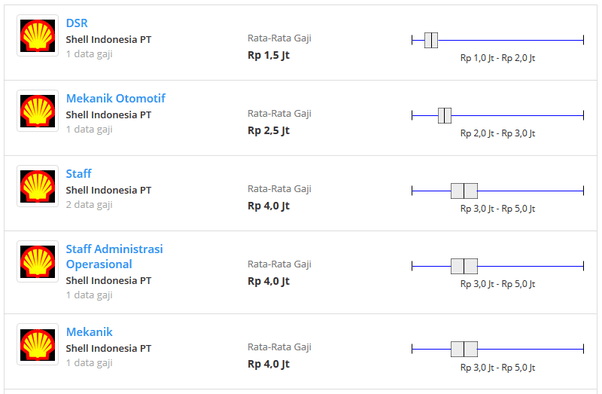
Task: Click Shell Indonesia PT under DSR
Action: tap(109, 40)
